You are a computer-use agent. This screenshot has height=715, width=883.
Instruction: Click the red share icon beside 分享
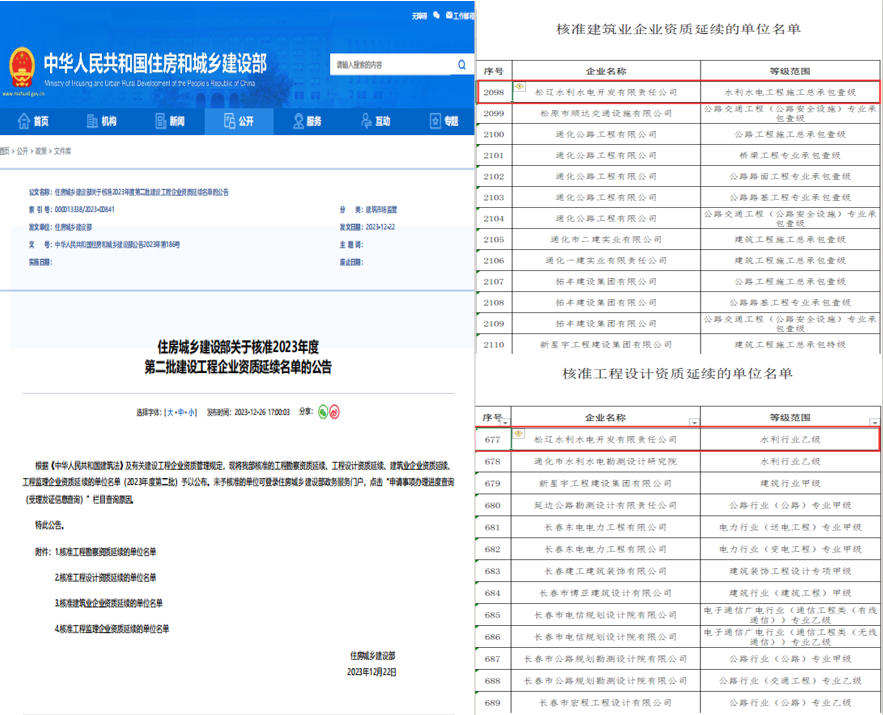pos(335,411)
